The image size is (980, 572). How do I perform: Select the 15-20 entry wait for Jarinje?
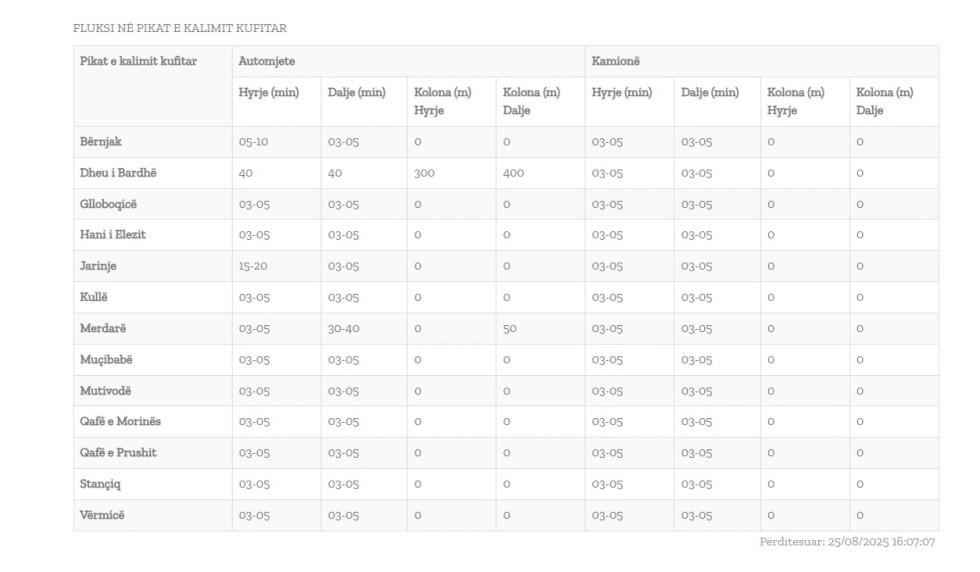[x=253, y=266]
